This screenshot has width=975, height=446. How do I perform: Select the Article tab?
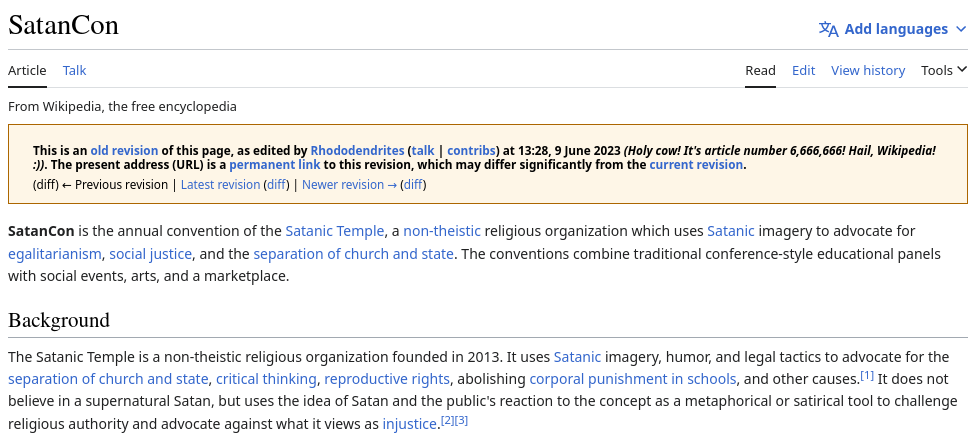pos(27,70)
